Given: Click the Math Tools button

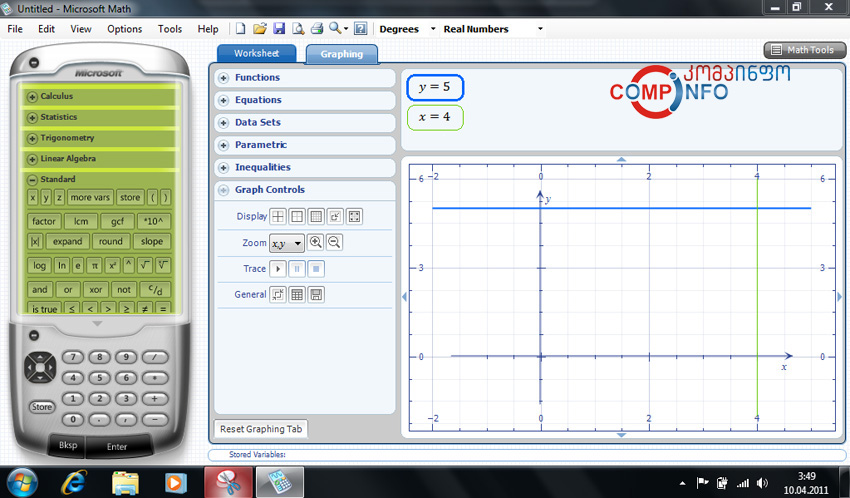Looking at the screenshot, I should [x=804, y=50].
